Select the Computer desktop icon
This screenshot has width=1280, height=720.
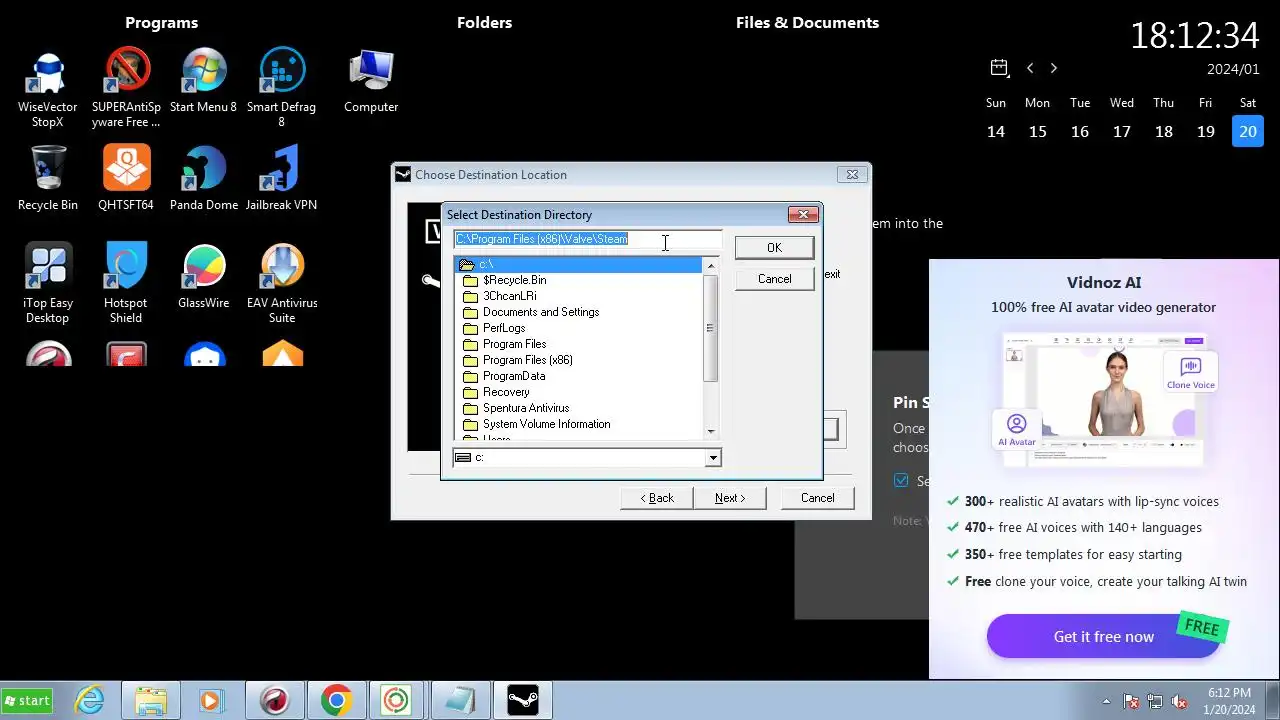[371, 82]
